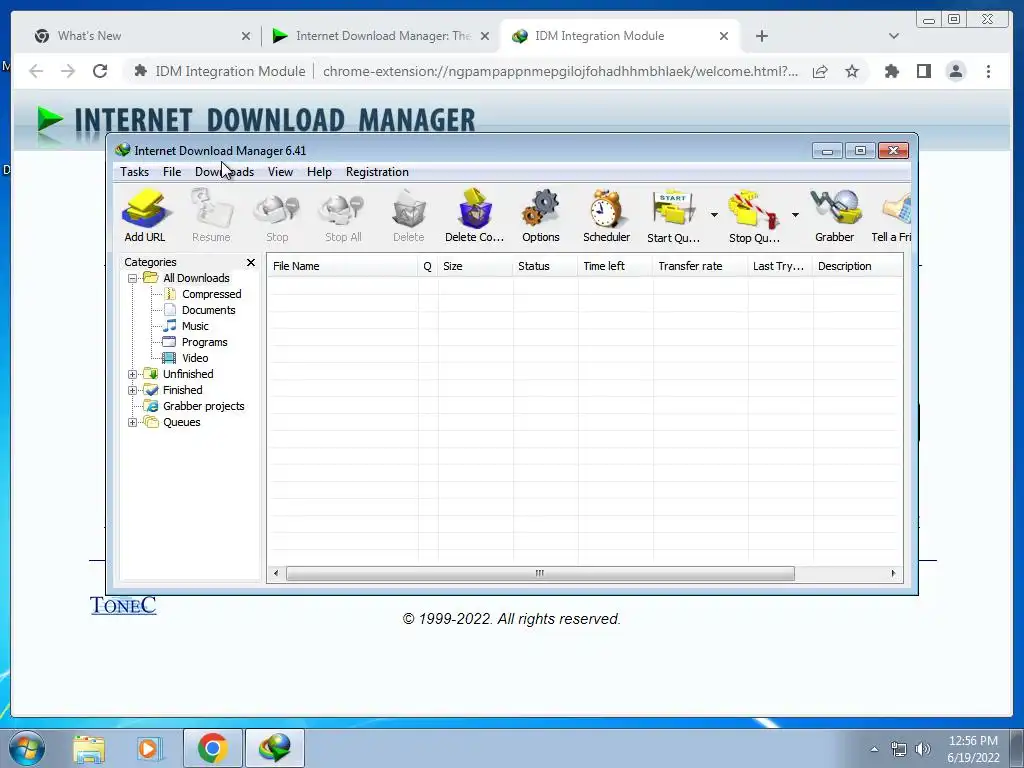Open the Registration menu

[377, 172]
